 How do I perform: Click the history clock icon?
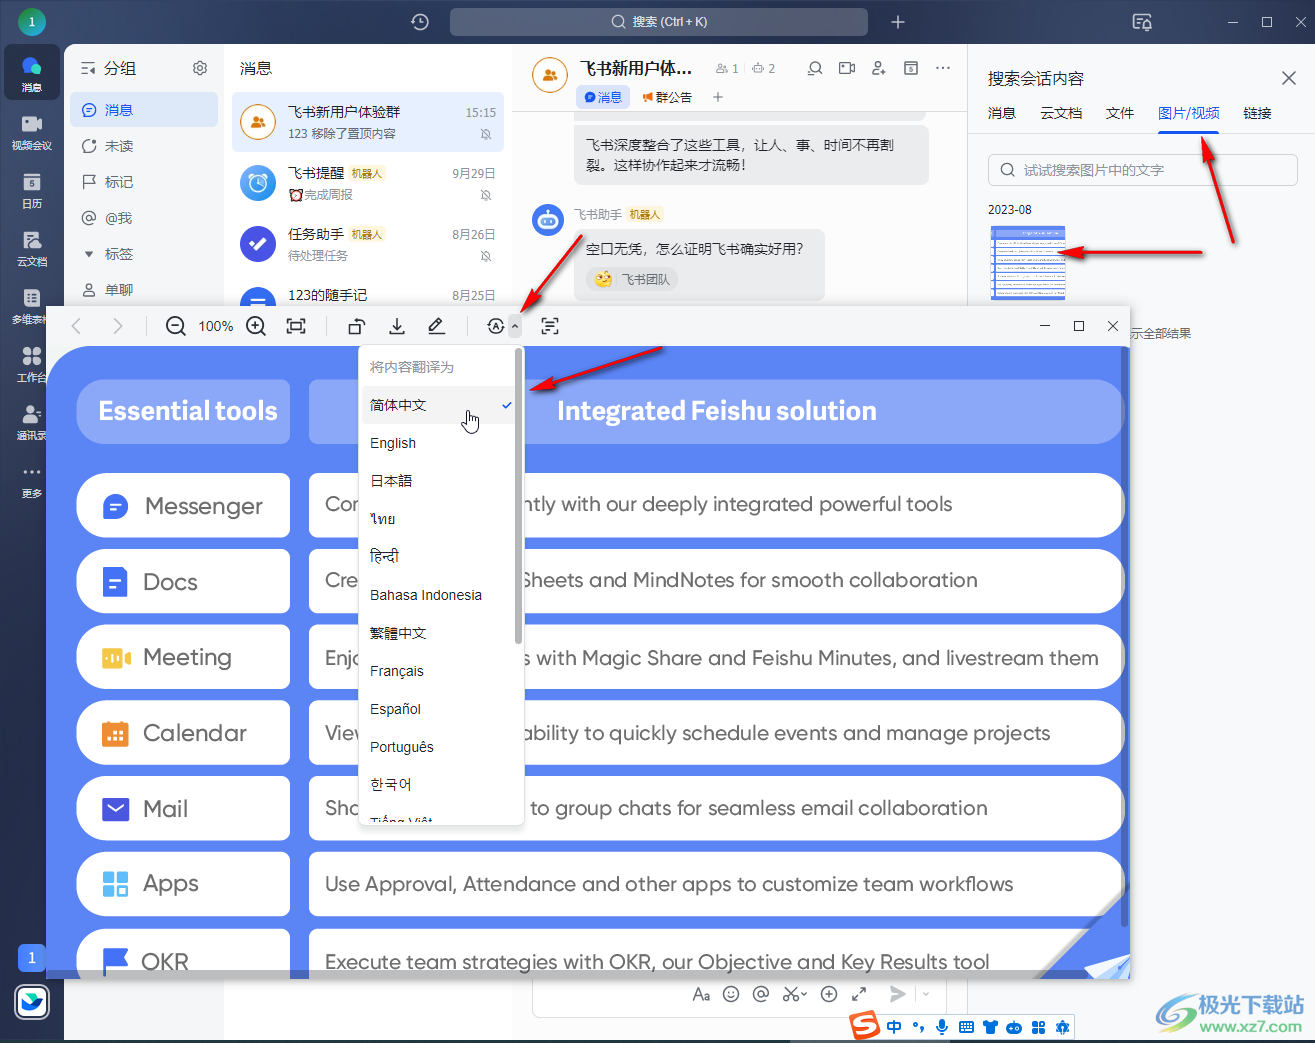coord(420,22)
